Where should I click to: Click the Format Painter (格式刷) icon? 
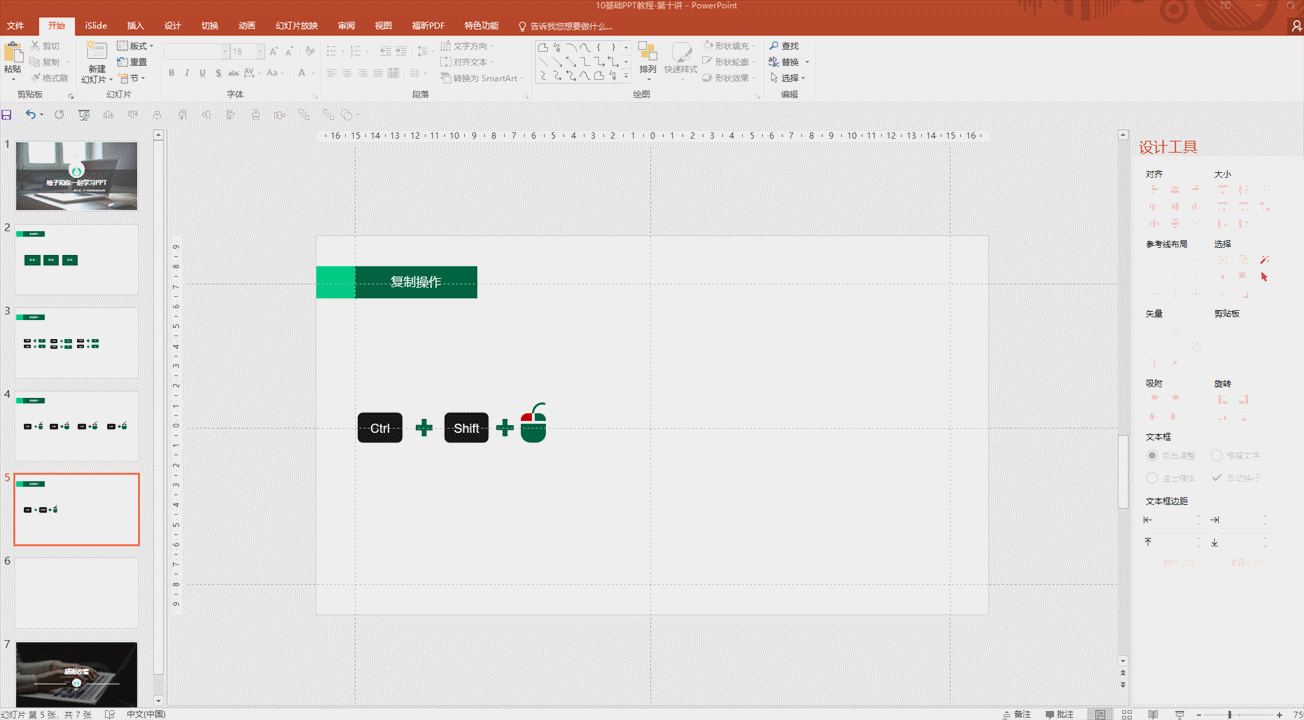pyautogui.click(x=36, y=78)
